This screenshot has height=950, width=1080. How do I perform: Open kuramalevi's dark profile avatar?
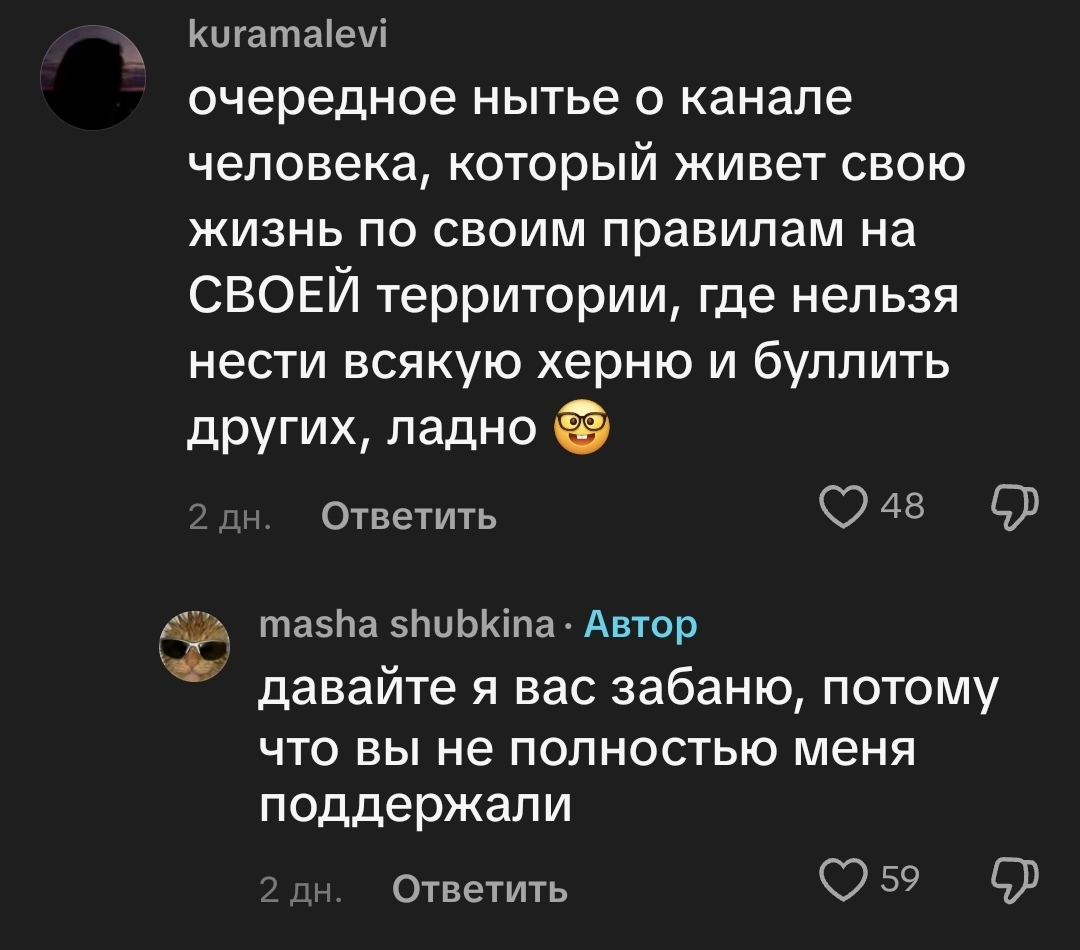93,78
